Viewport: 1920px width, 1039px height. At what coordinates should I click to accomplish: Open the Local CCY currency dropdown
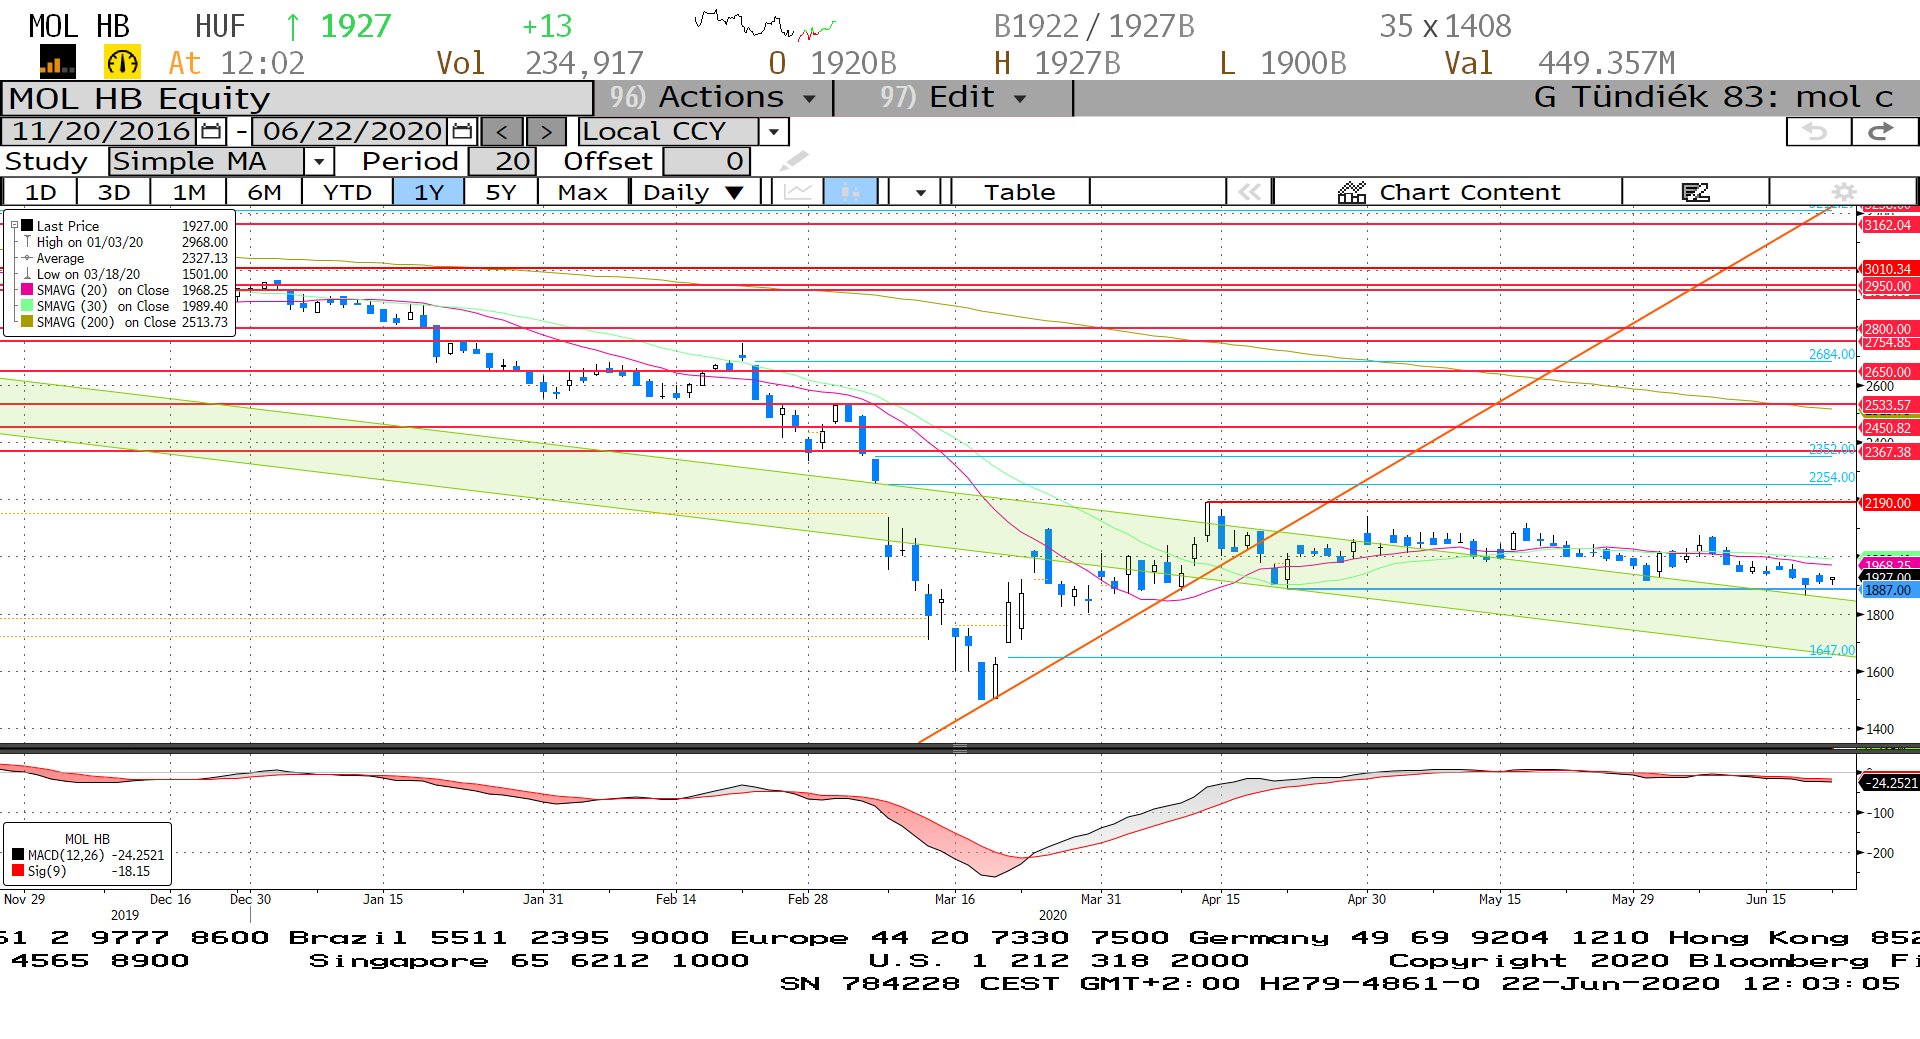click(773, 132)
